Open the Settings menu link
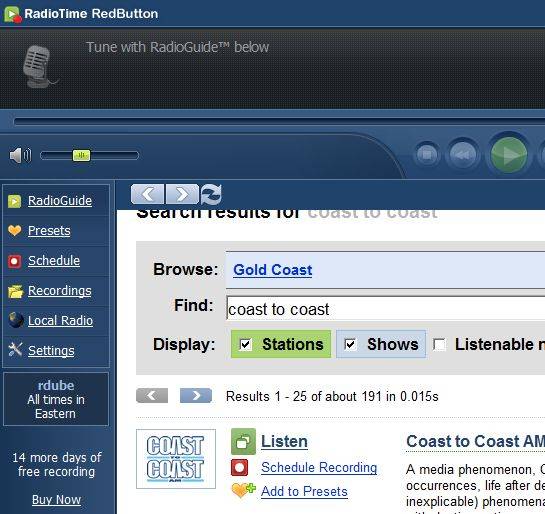545x514 pixels. click(51, 350)
